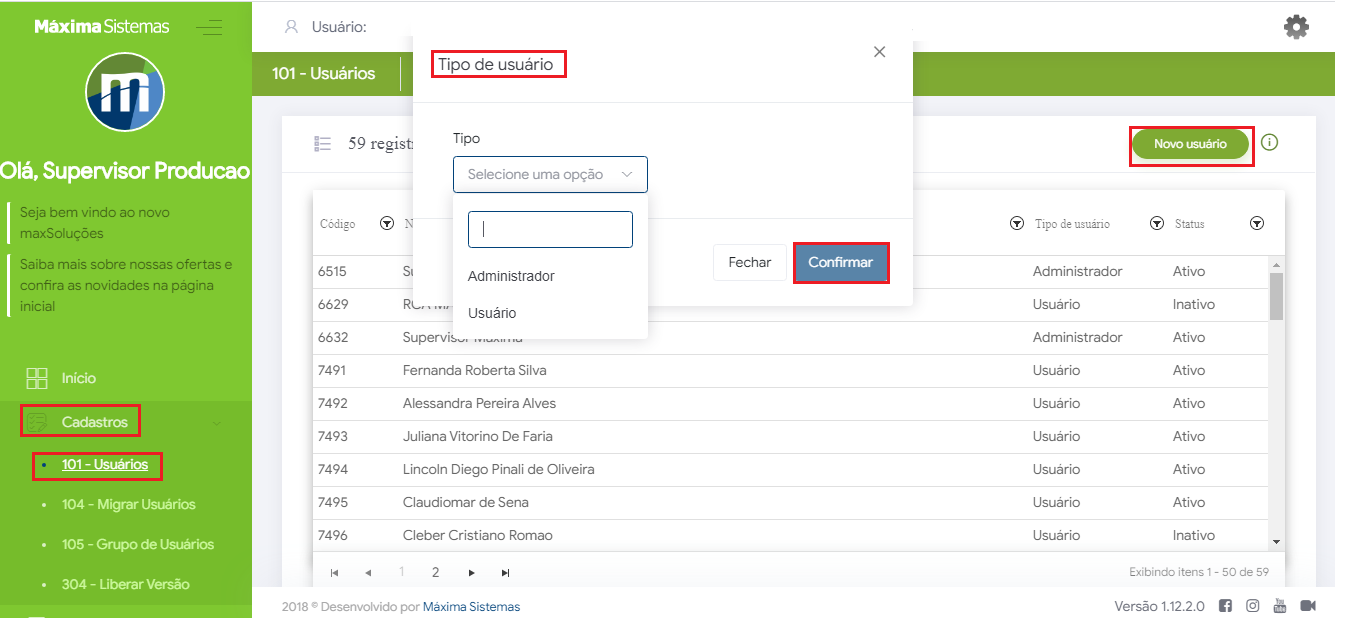Click code cell 6515
Screen dimensions: 1349x620
click(332, 271)
